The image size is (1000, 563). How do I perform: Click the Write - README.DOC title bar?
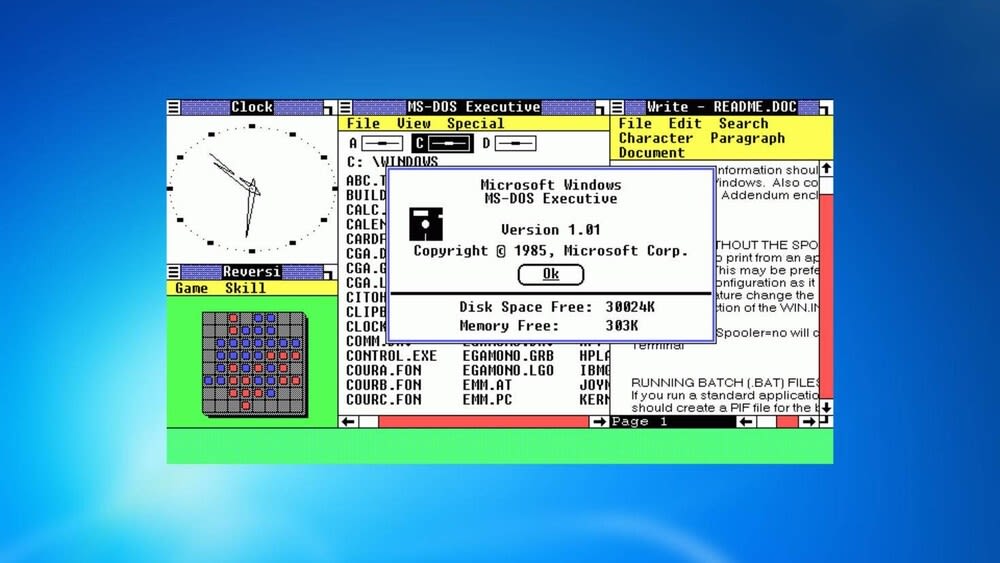pyautogui.click(x=722, y=107)
